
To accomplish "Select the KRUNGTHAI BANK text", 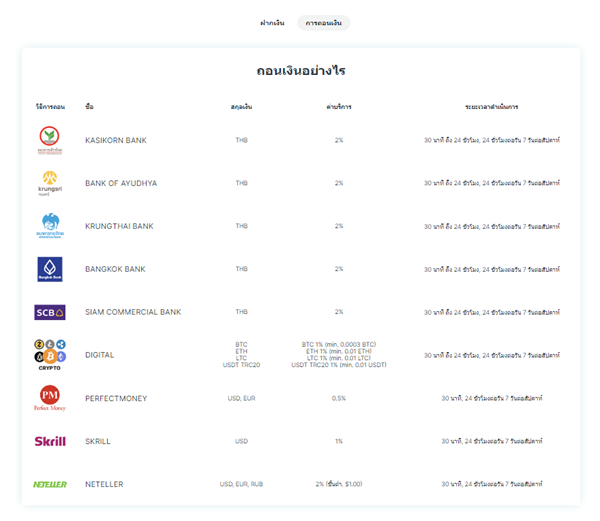I will pyautogui.click(x=119, y=226).
